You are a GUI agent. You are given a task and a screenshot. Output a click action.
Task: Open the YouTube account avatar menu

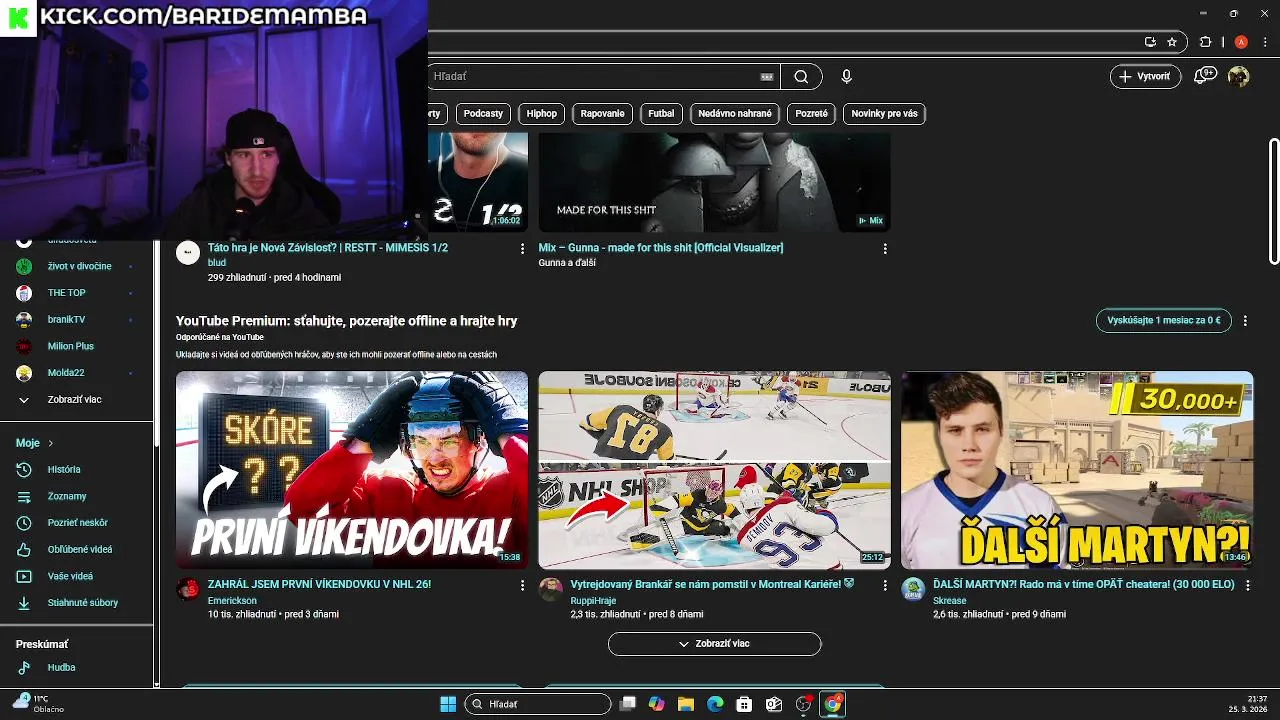[x=1239, y=76]
